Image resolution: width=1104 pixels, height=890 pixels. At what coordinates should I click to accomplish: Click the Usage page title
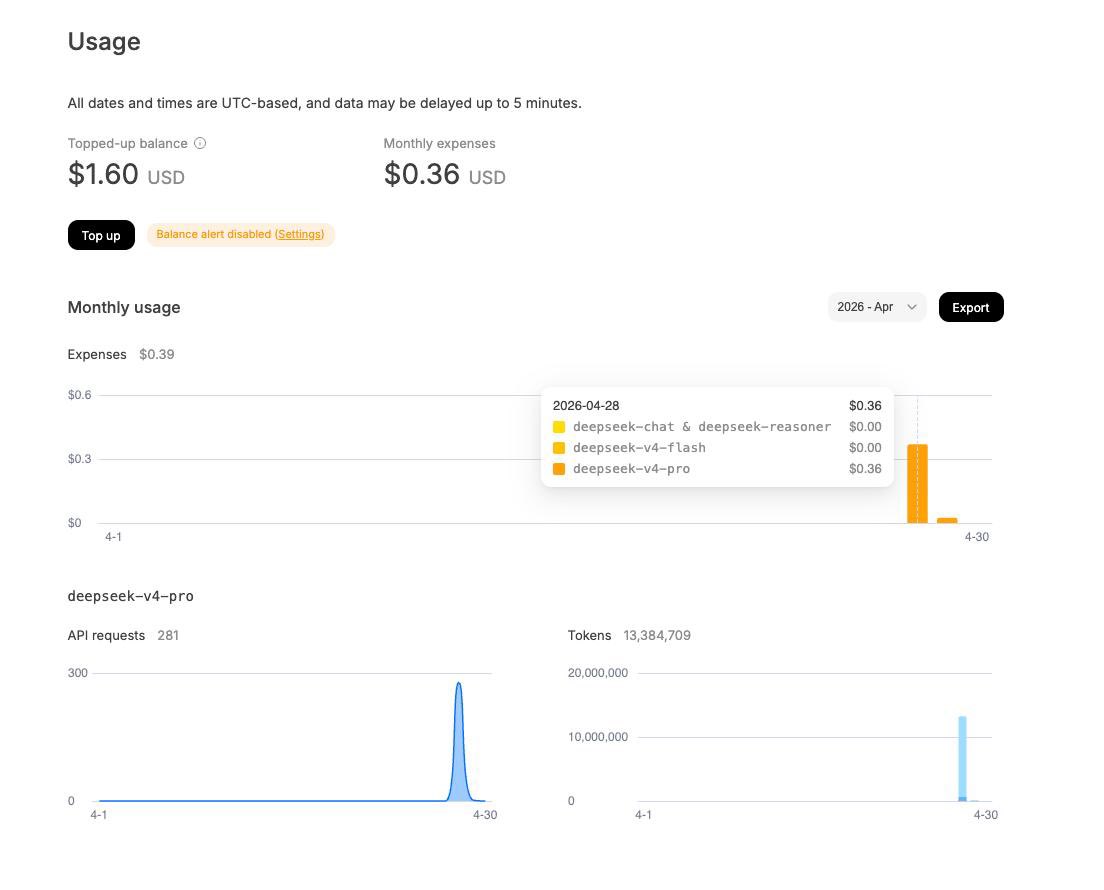104,42
